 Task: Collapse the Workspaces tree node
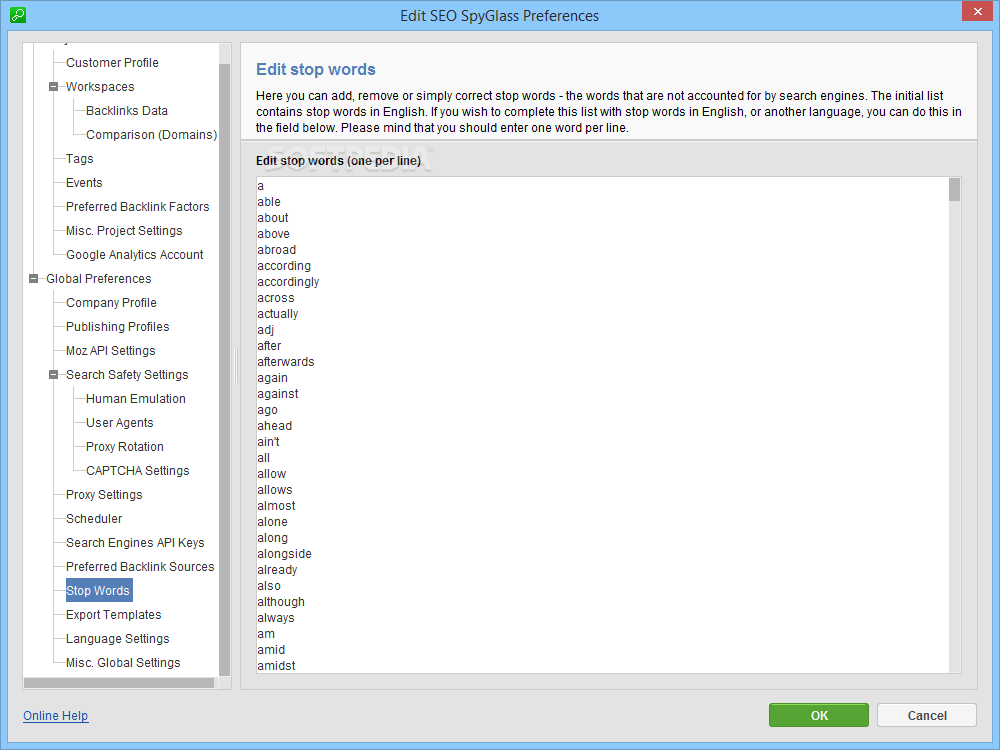54,87
